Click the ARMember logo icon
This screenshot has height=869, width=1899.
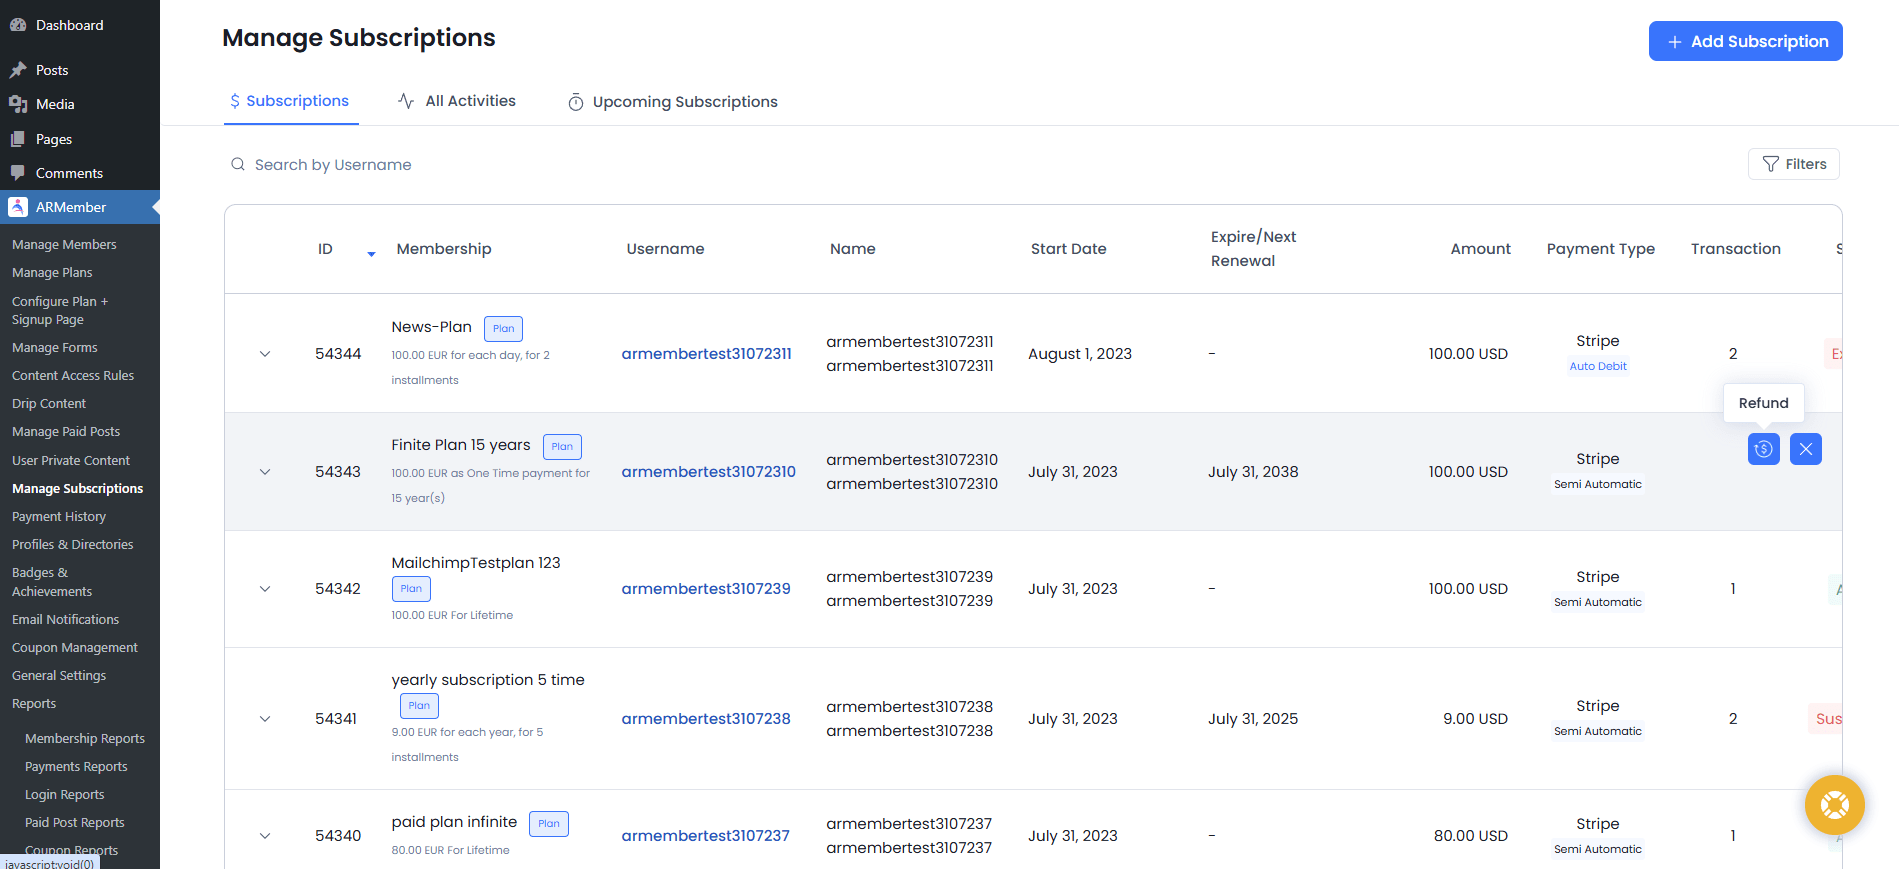[18, 207]
